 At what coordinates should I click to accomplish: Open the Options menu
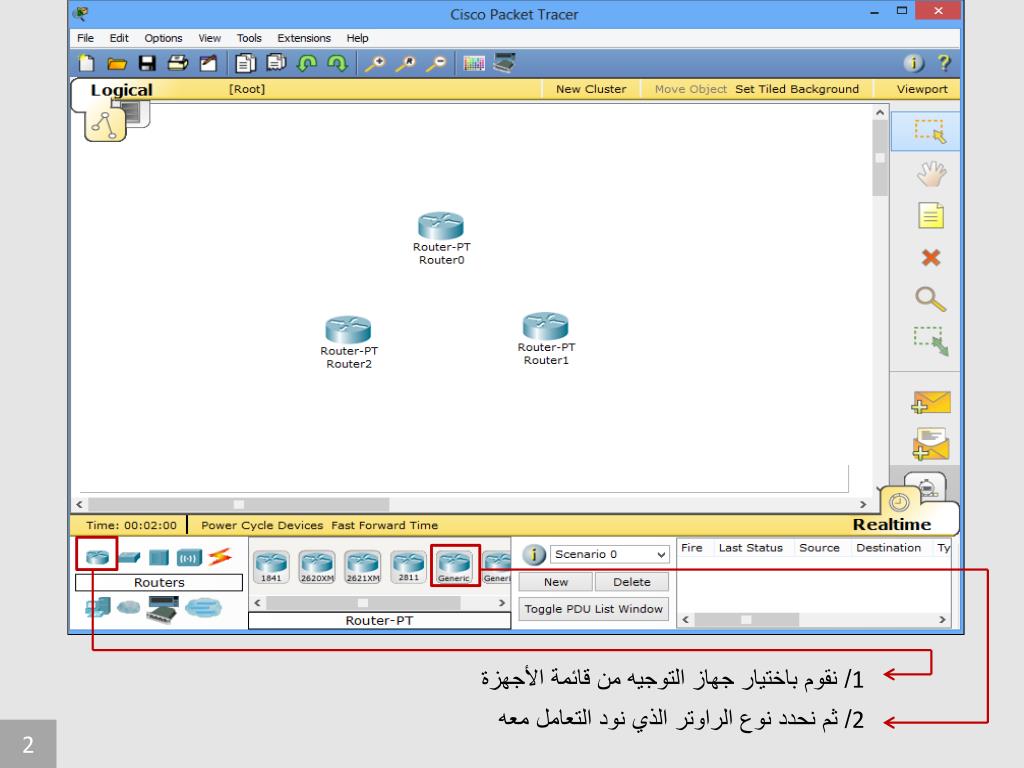coord(163,38)
